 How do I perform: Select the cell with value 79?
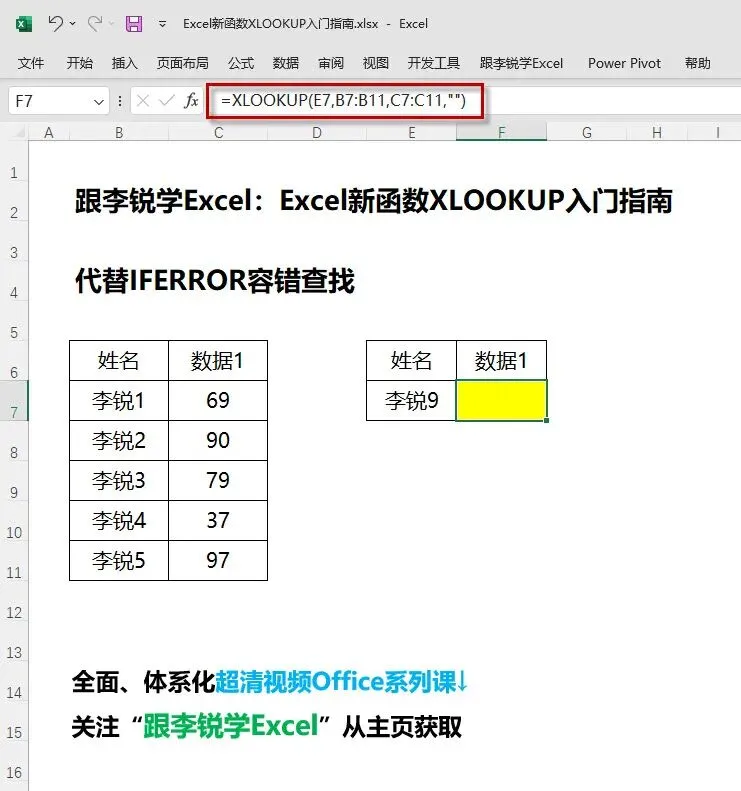[x=218, y=480]
